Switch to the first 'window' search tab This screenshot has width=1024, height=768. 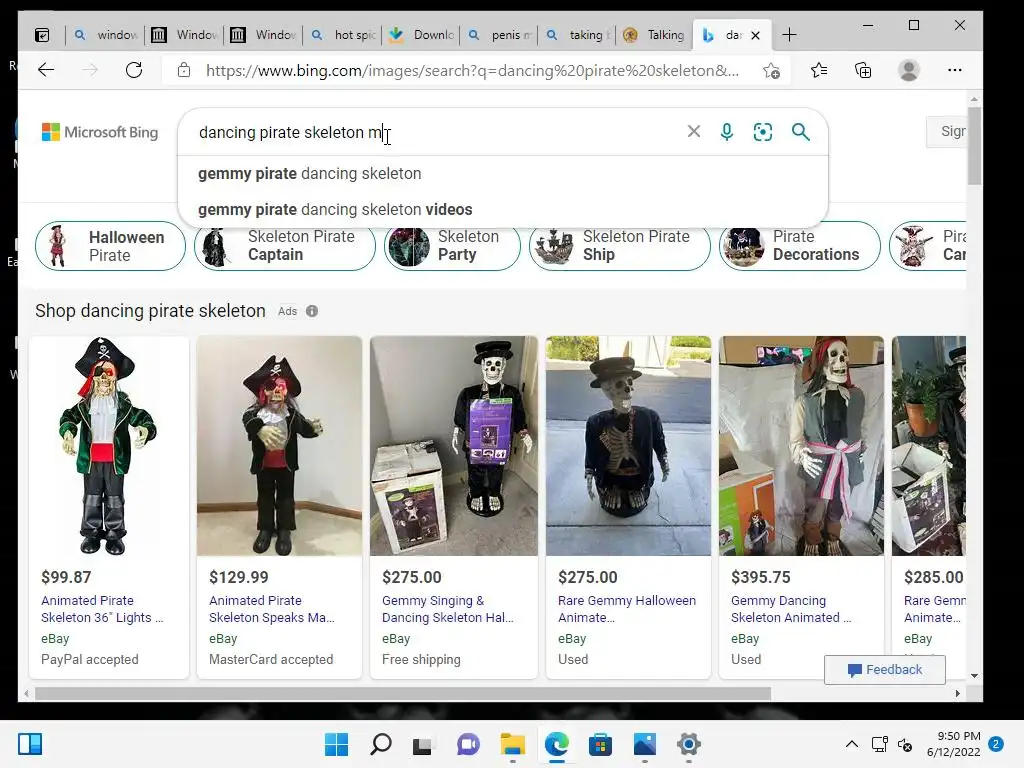point(104,35)
